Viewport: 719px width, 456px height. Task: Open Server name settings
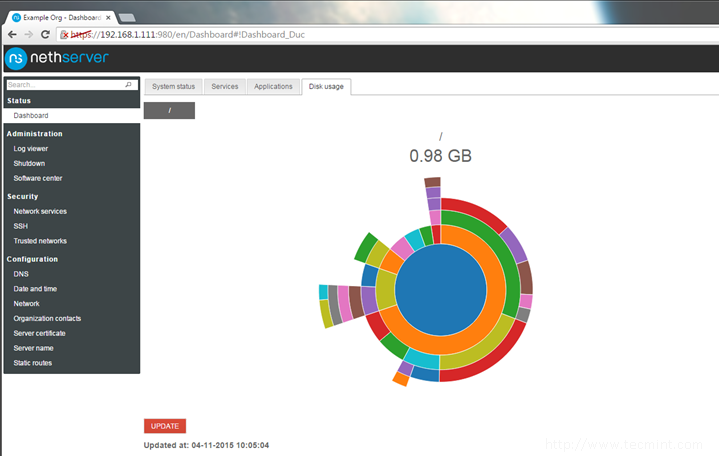click(x=33, y=348)
